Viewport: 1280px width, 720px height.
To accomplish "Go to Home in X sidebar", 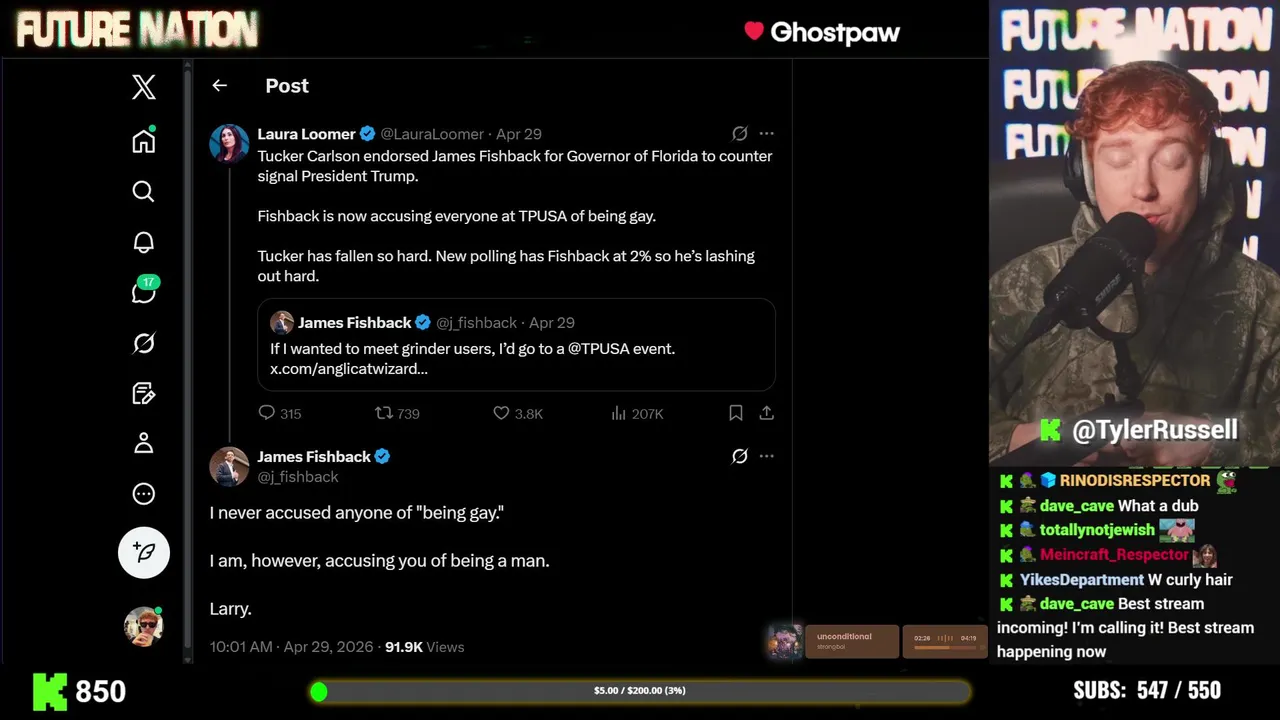I will coord(144,140).
